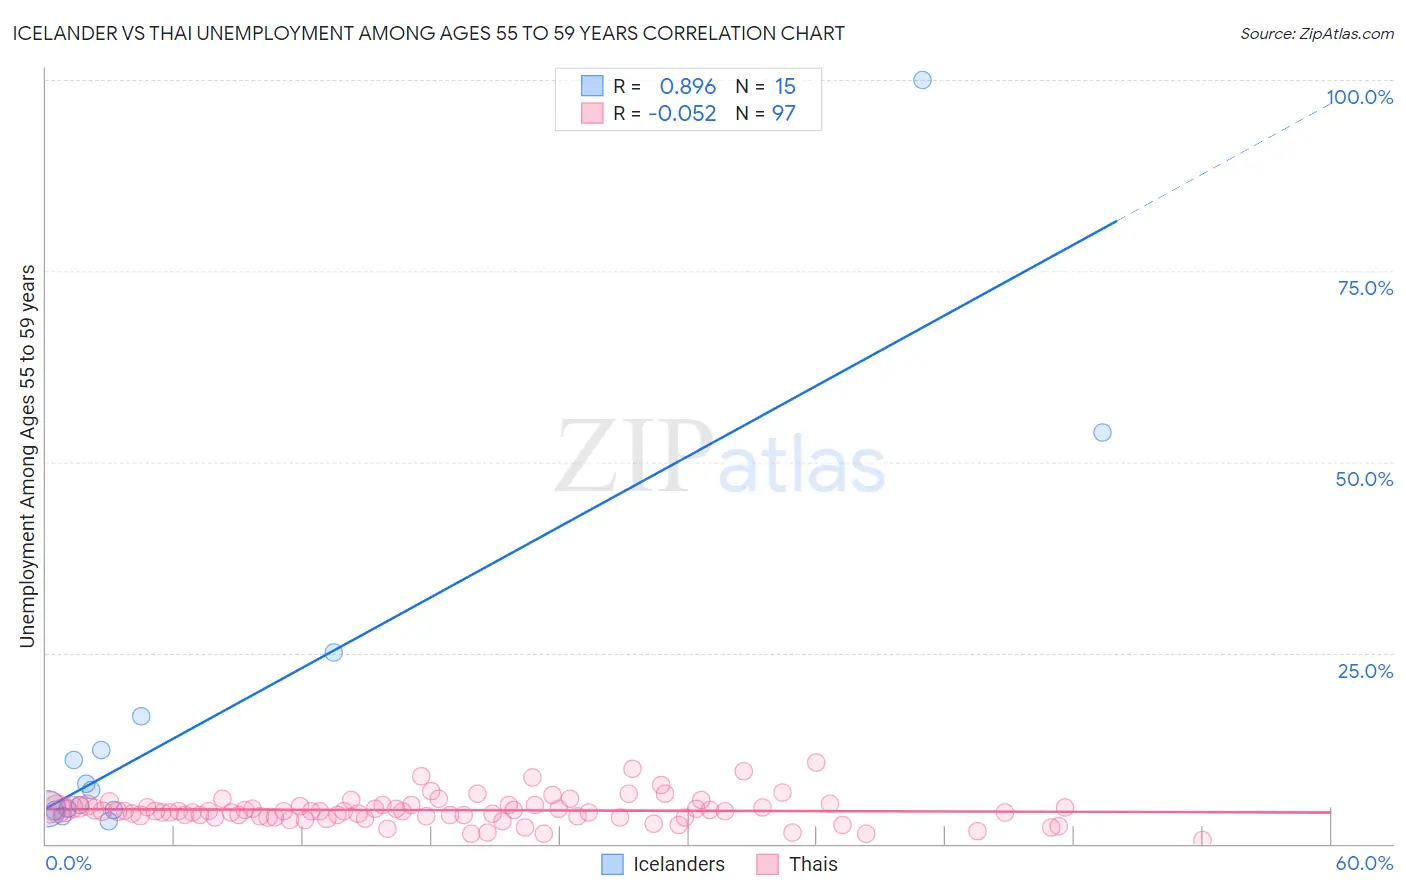Click the R value 0.896 text
This screenshot has height=892, width=1406.
[x=688, y=86]
